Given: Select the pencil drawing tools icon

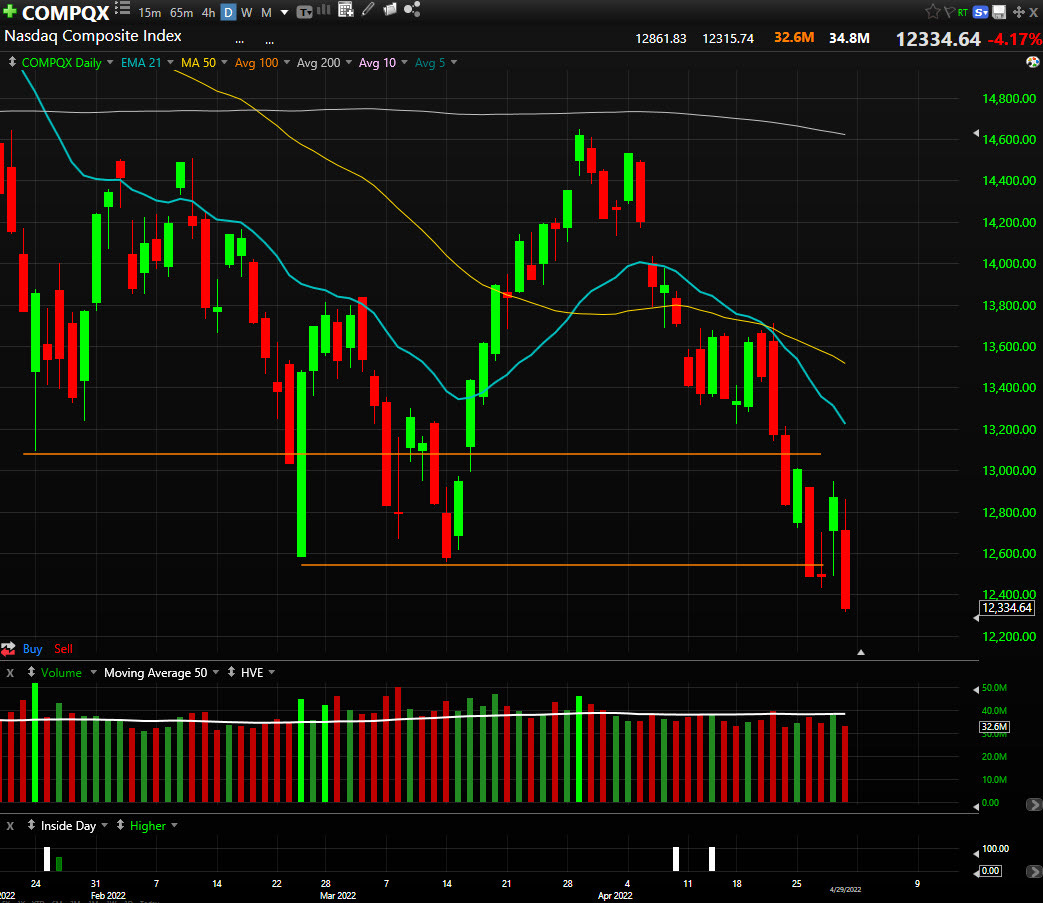Looking at the screenshot, I should click(368, 9).
